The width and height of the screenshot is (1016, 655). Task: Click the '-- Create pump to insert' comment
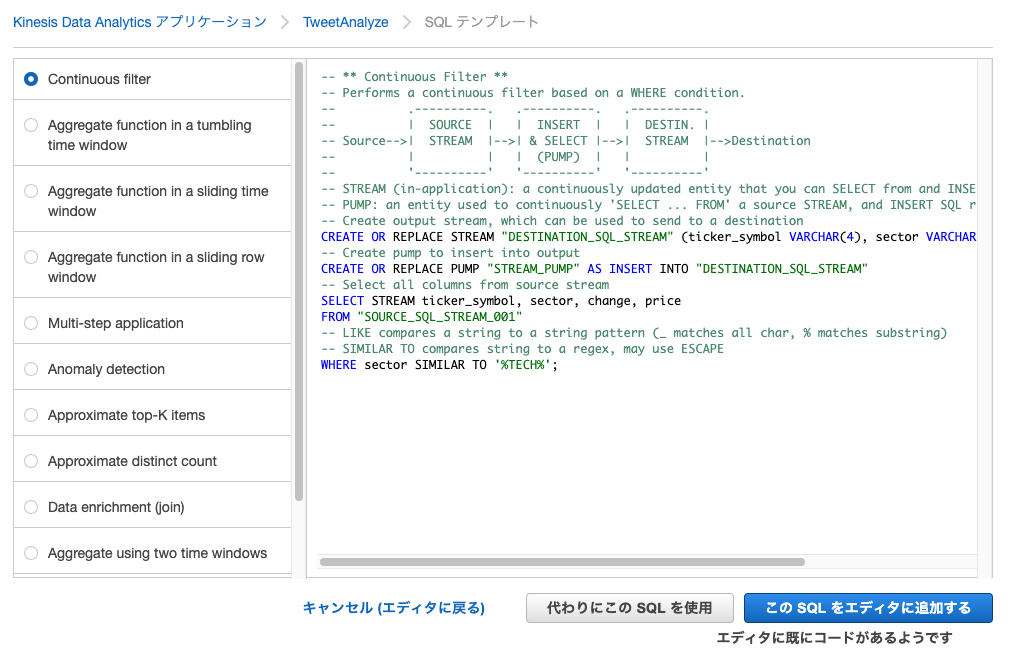(450, 253)
